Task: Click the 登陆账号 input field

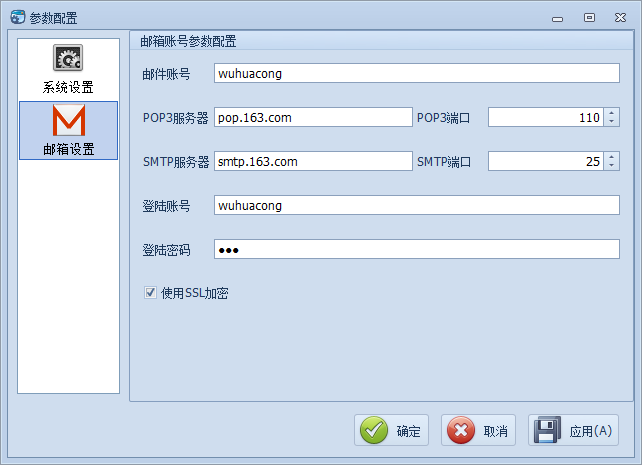Action: pos(416,205)
